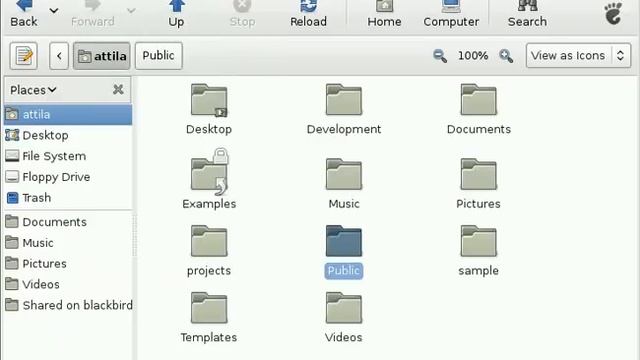Open Trash in the sidebar

(68, 198)
